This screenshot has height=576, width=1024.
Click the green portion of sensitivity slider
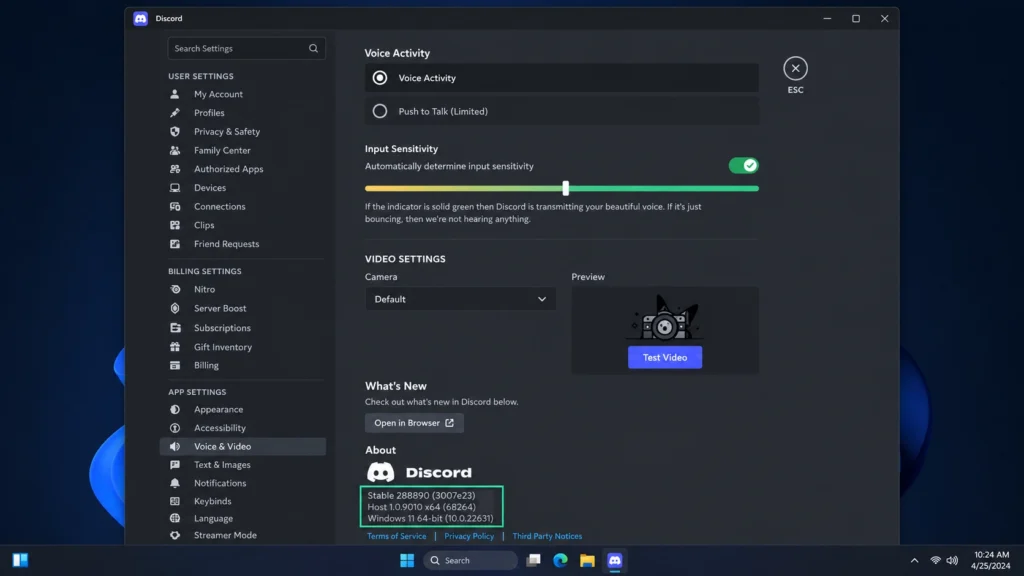click(664, 188)
